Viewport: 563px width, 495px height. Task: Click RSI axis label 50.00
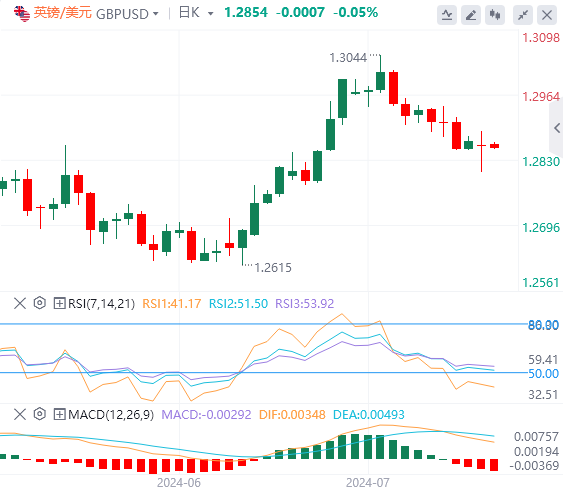544,374
